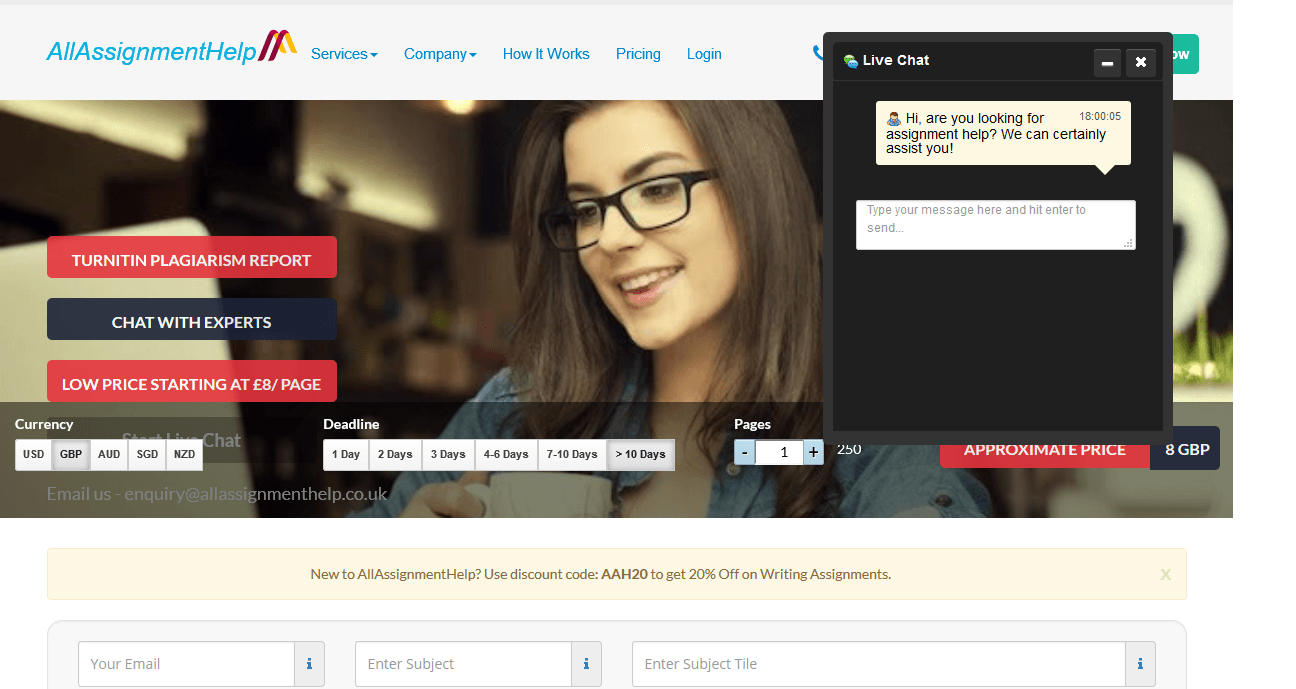Decrease pages with the minus button
This screenshot has width=1296, height=689.
pyautogui.click(x=745, y=453)
